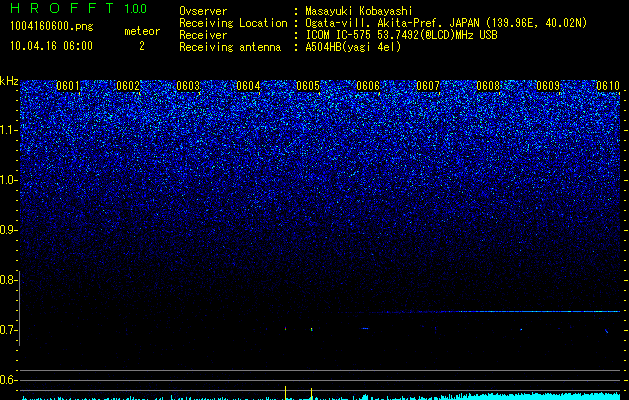Click the 0609 time marker
Viewport: 629px width, 400px height.
click(x=548, y=86)
